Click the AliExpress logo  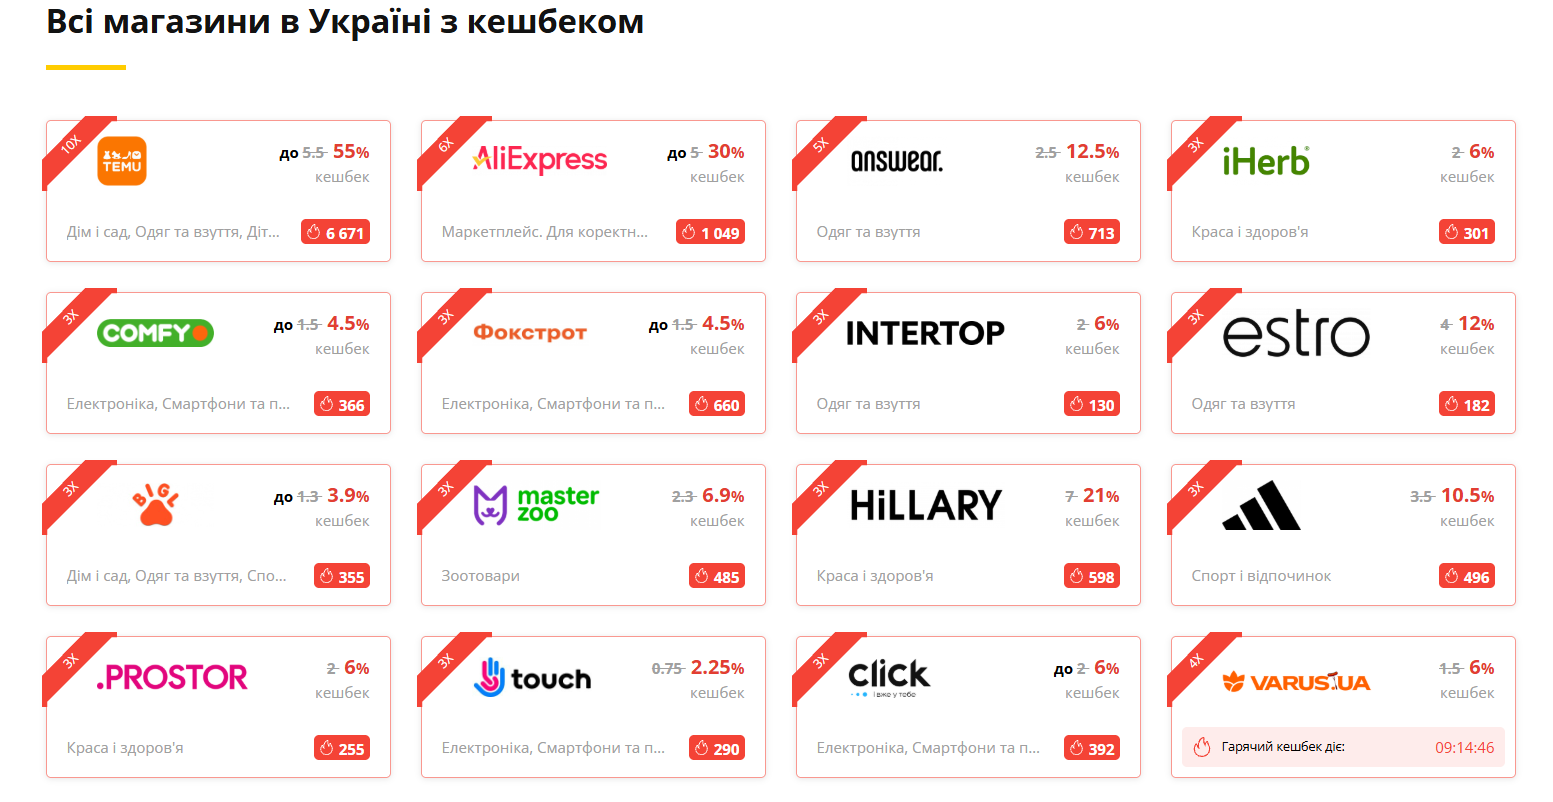[x=540, y=160]
